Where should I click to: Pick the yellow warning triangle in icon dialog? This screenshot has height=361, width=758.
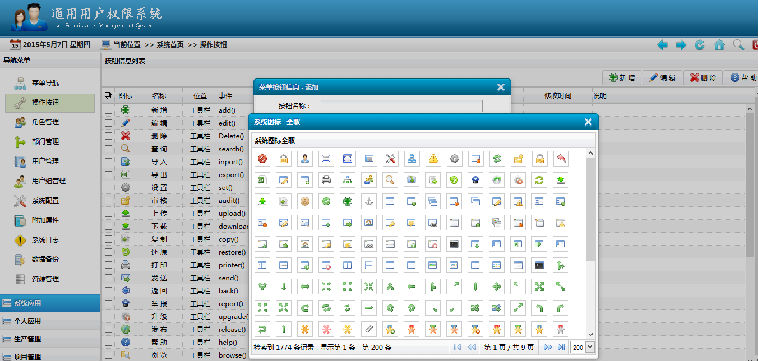tap(434, 158)
